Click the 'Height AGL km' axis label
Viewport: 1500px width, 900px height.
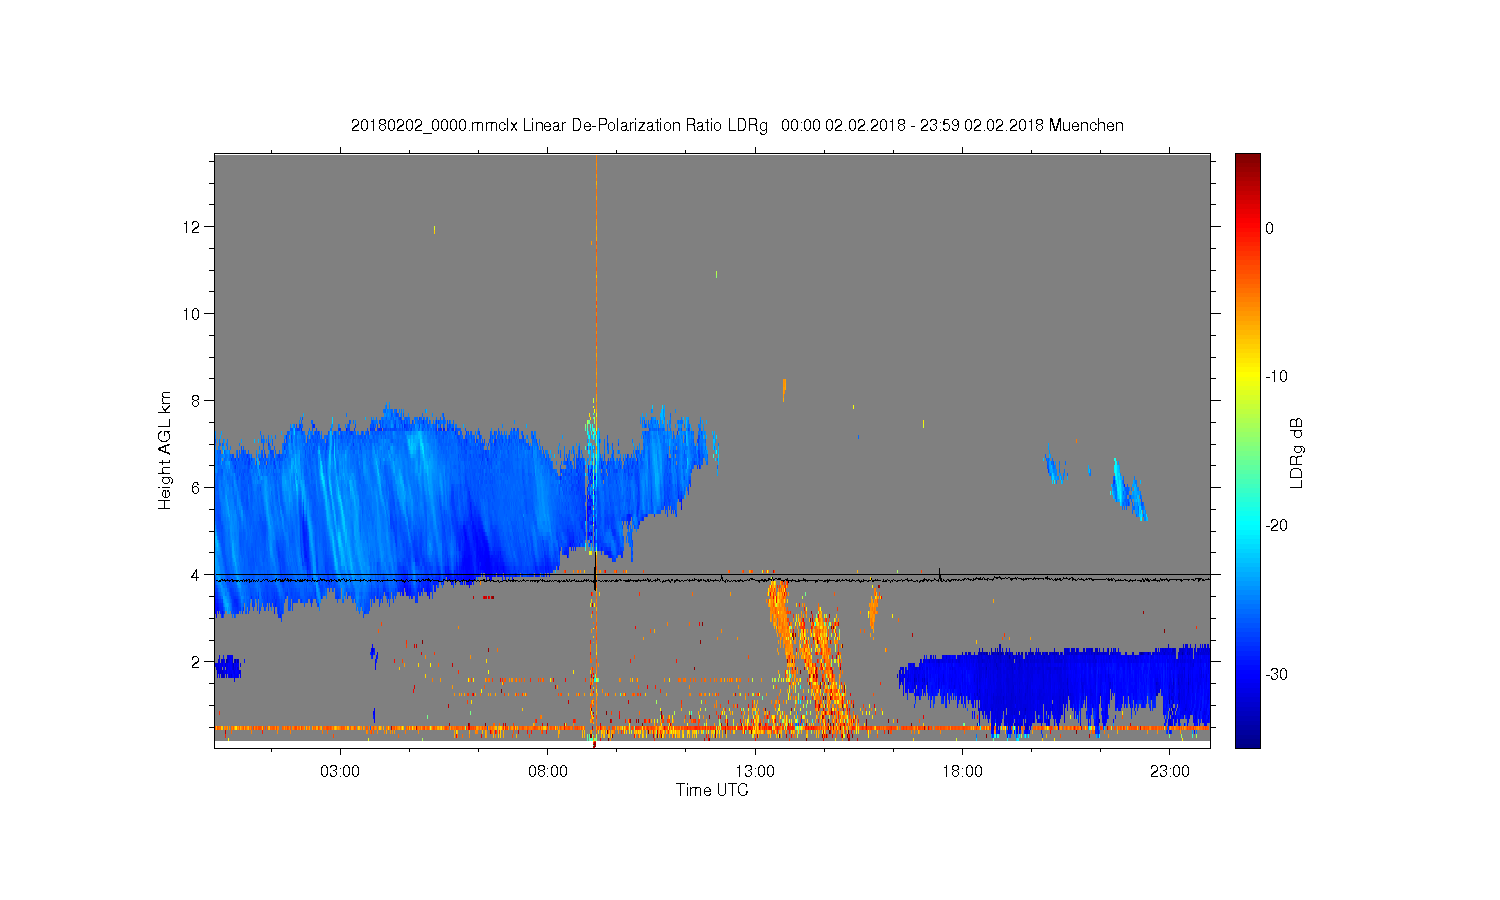click(x=165, y=450)
